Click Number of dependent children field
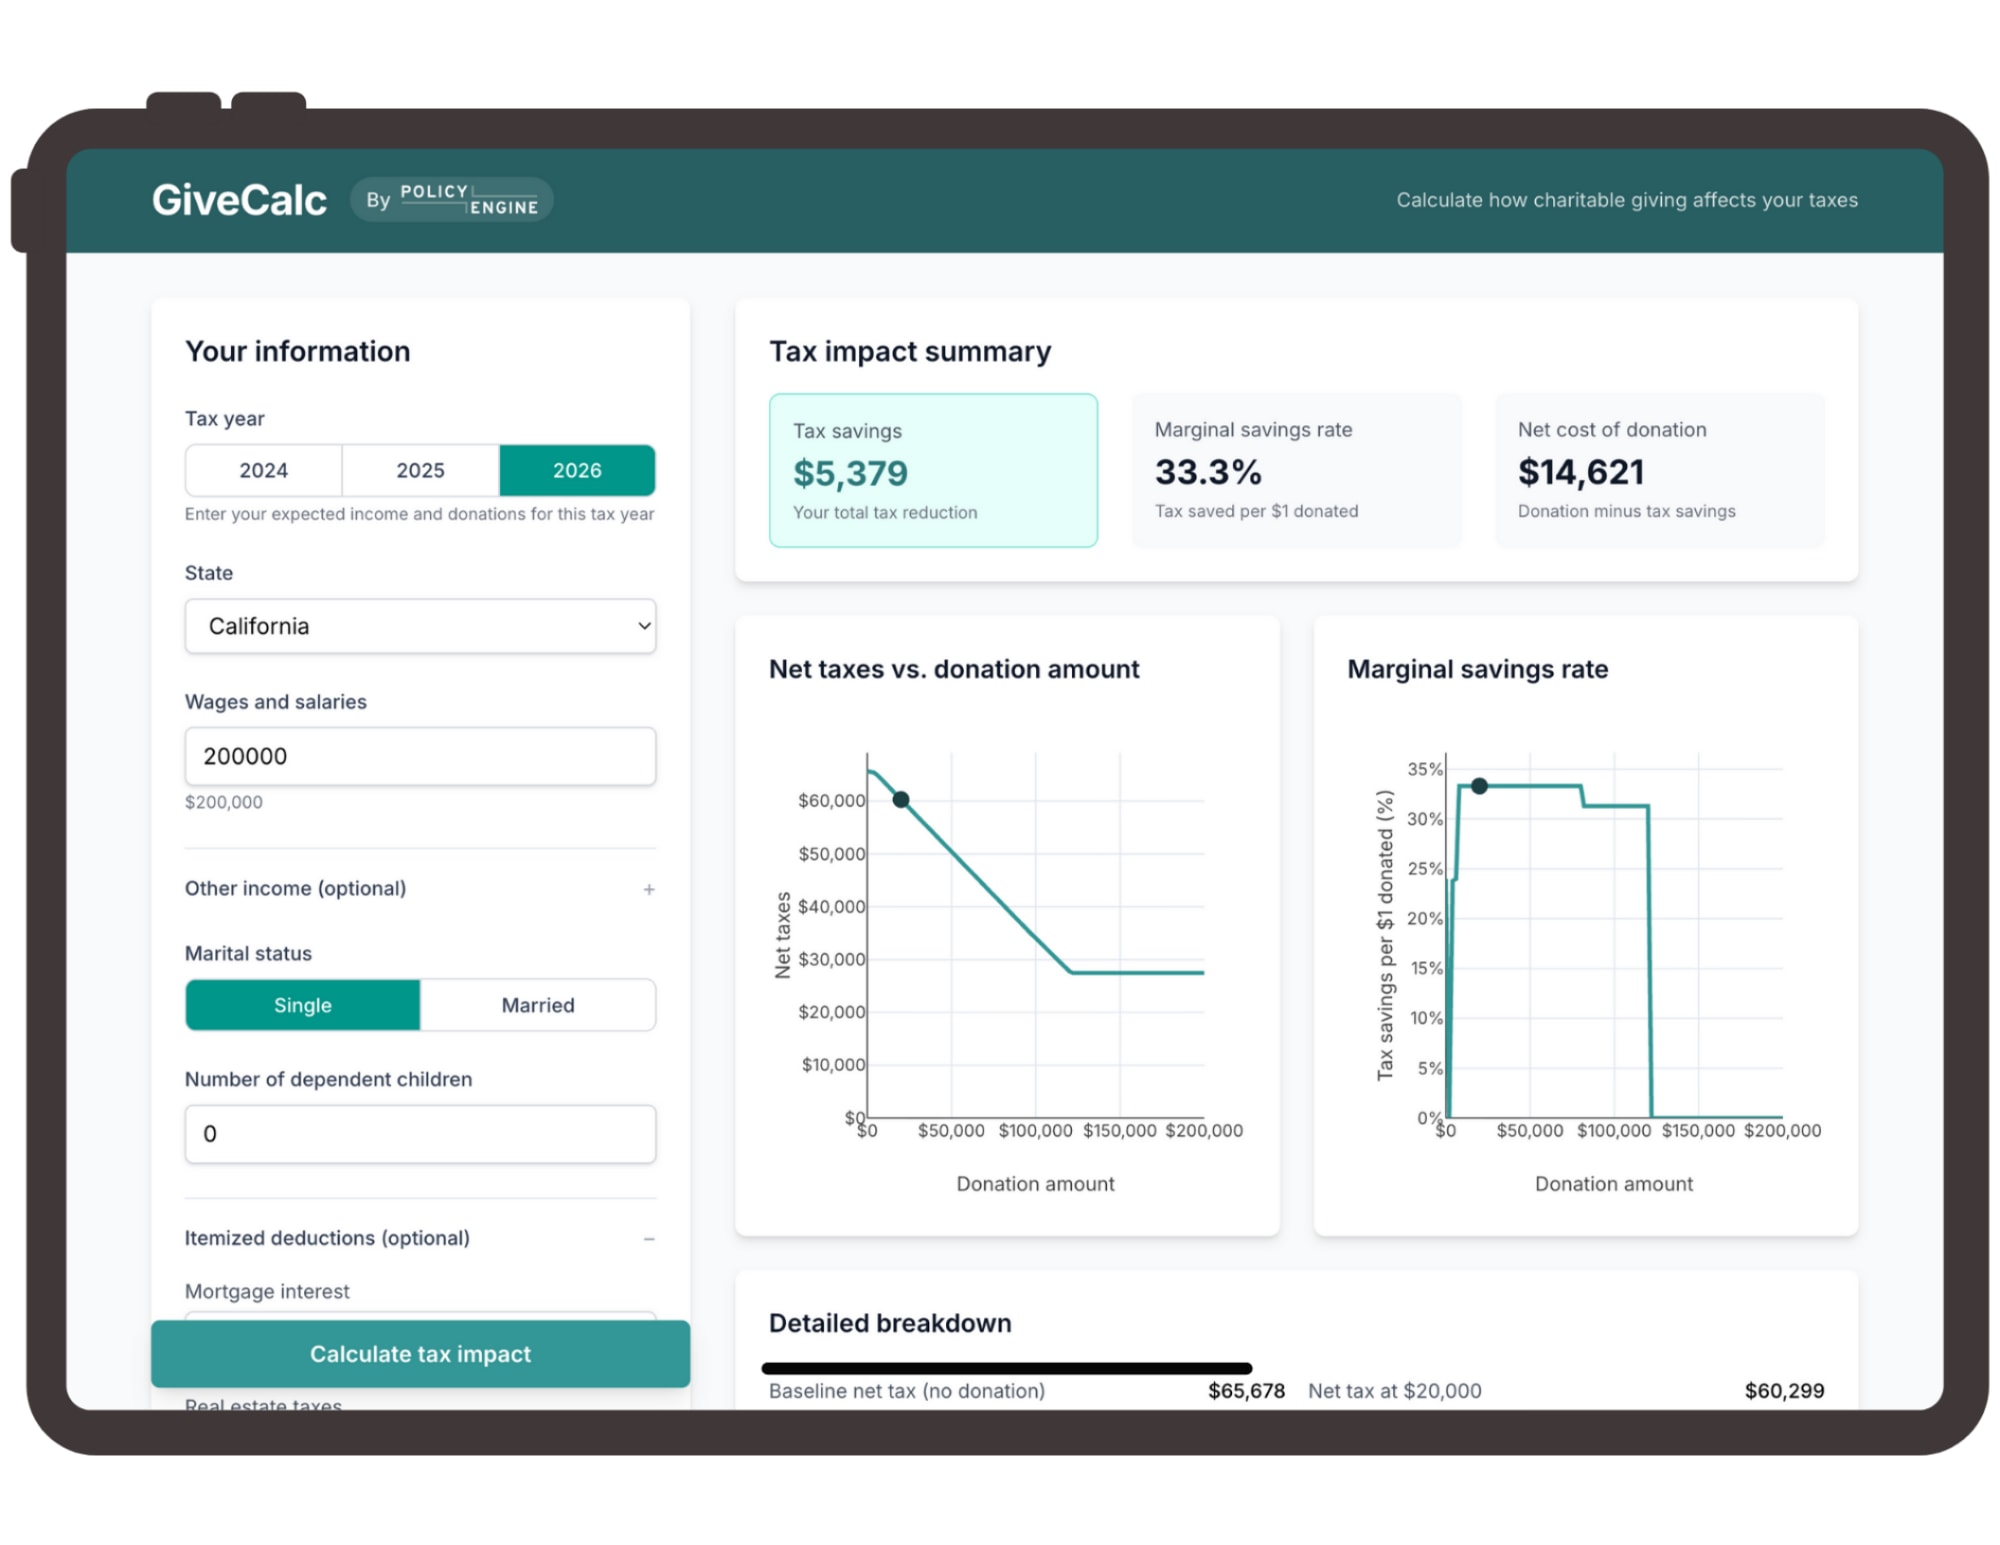 (x=420, y=1134)
